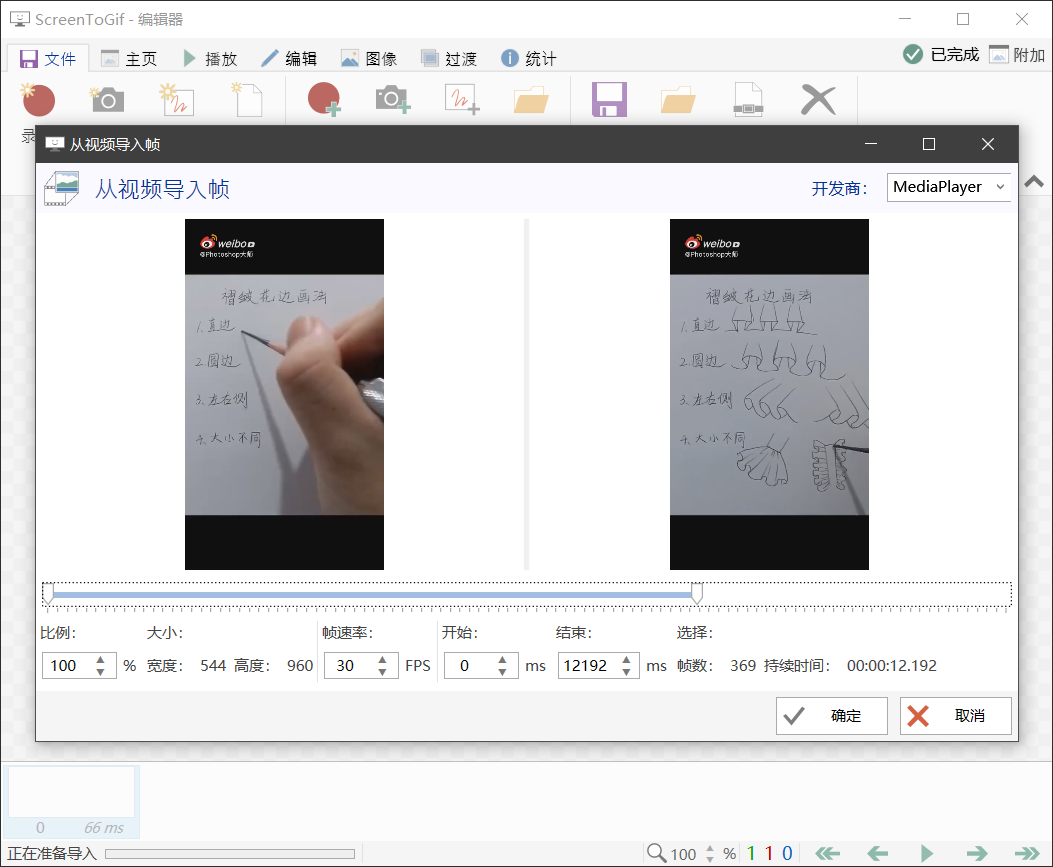This screenshot has height=867, width=1053.
Task: Open the 播放 tab
Action: [210, 59]
